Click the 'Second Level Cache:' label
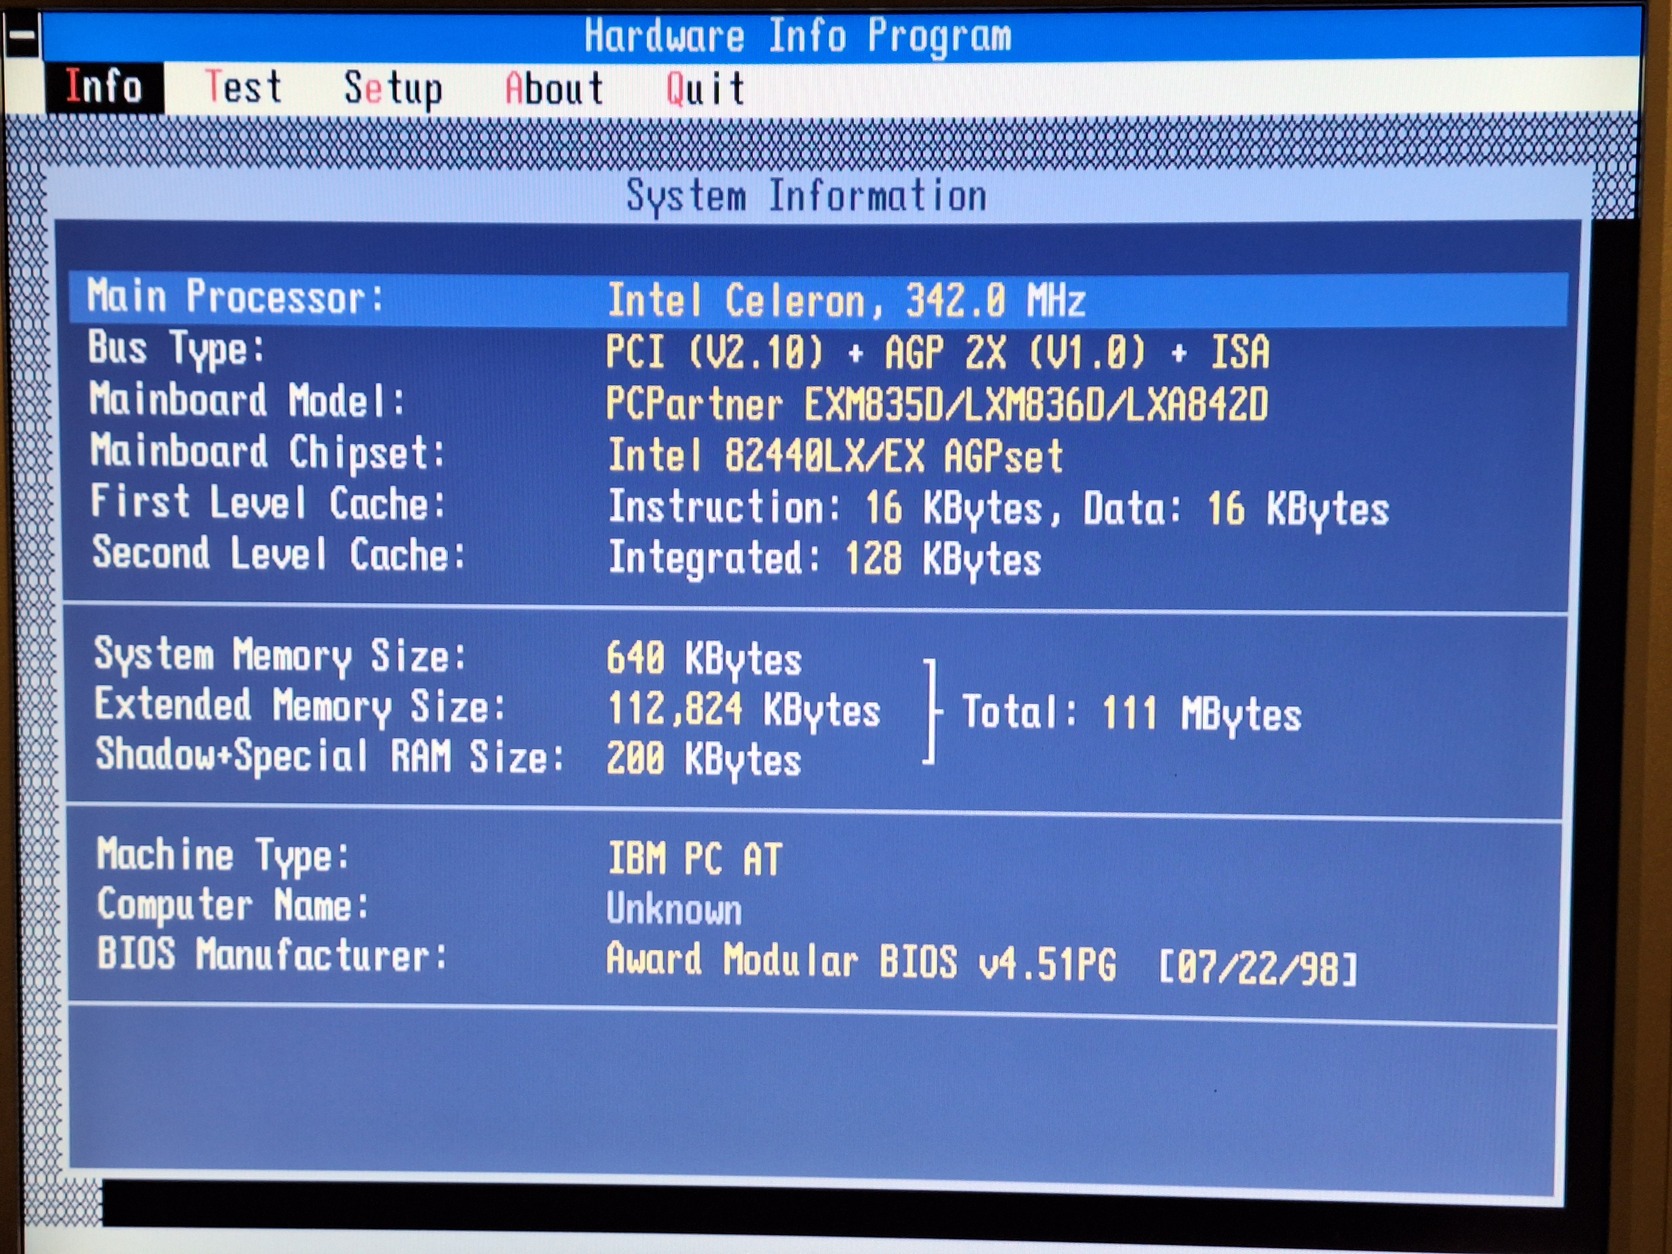Viewport: 1672px width, 1254px height. tap(279, 553)
